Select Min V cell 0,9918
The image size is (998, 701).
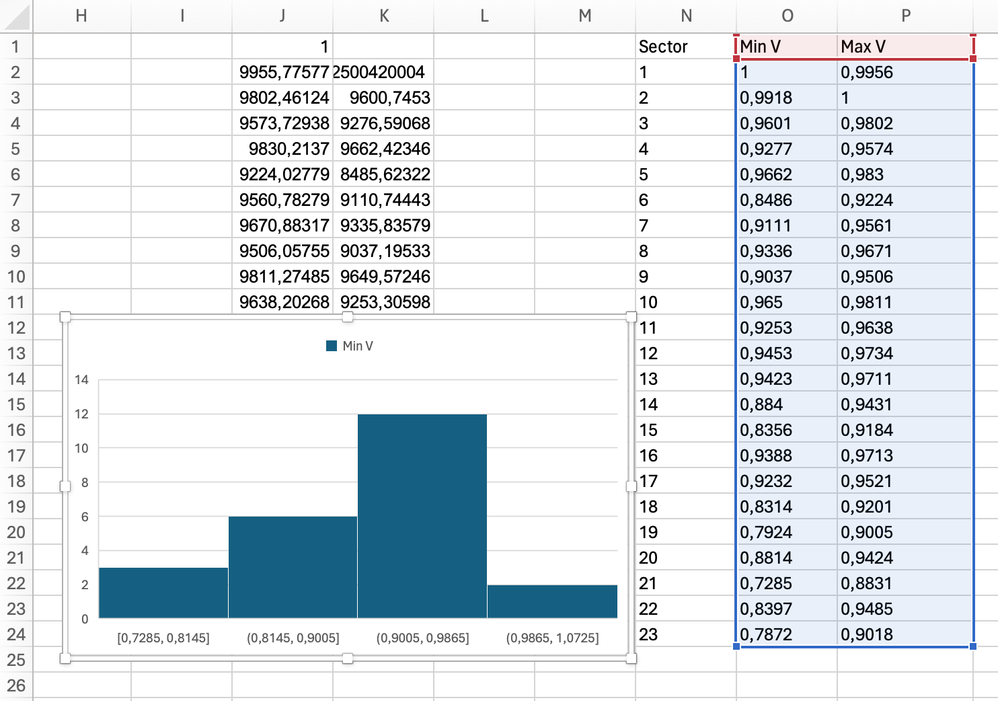tap(787, 97)
